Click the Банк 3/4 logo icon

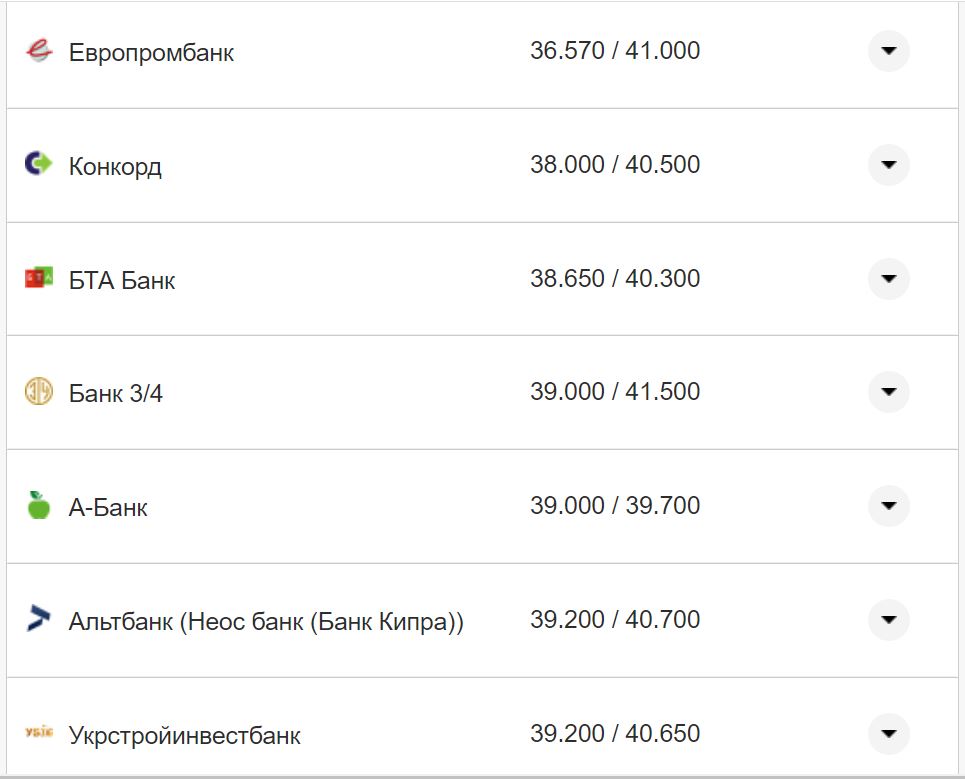[x=38, y=392]
